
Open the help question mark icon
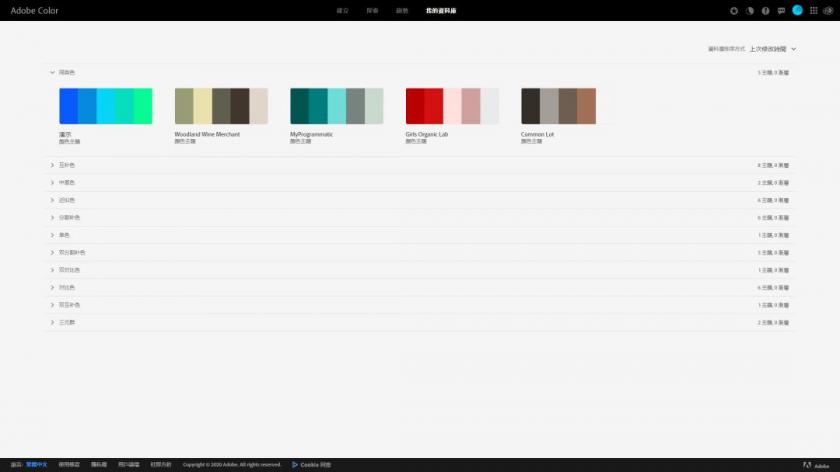[766, 10]
